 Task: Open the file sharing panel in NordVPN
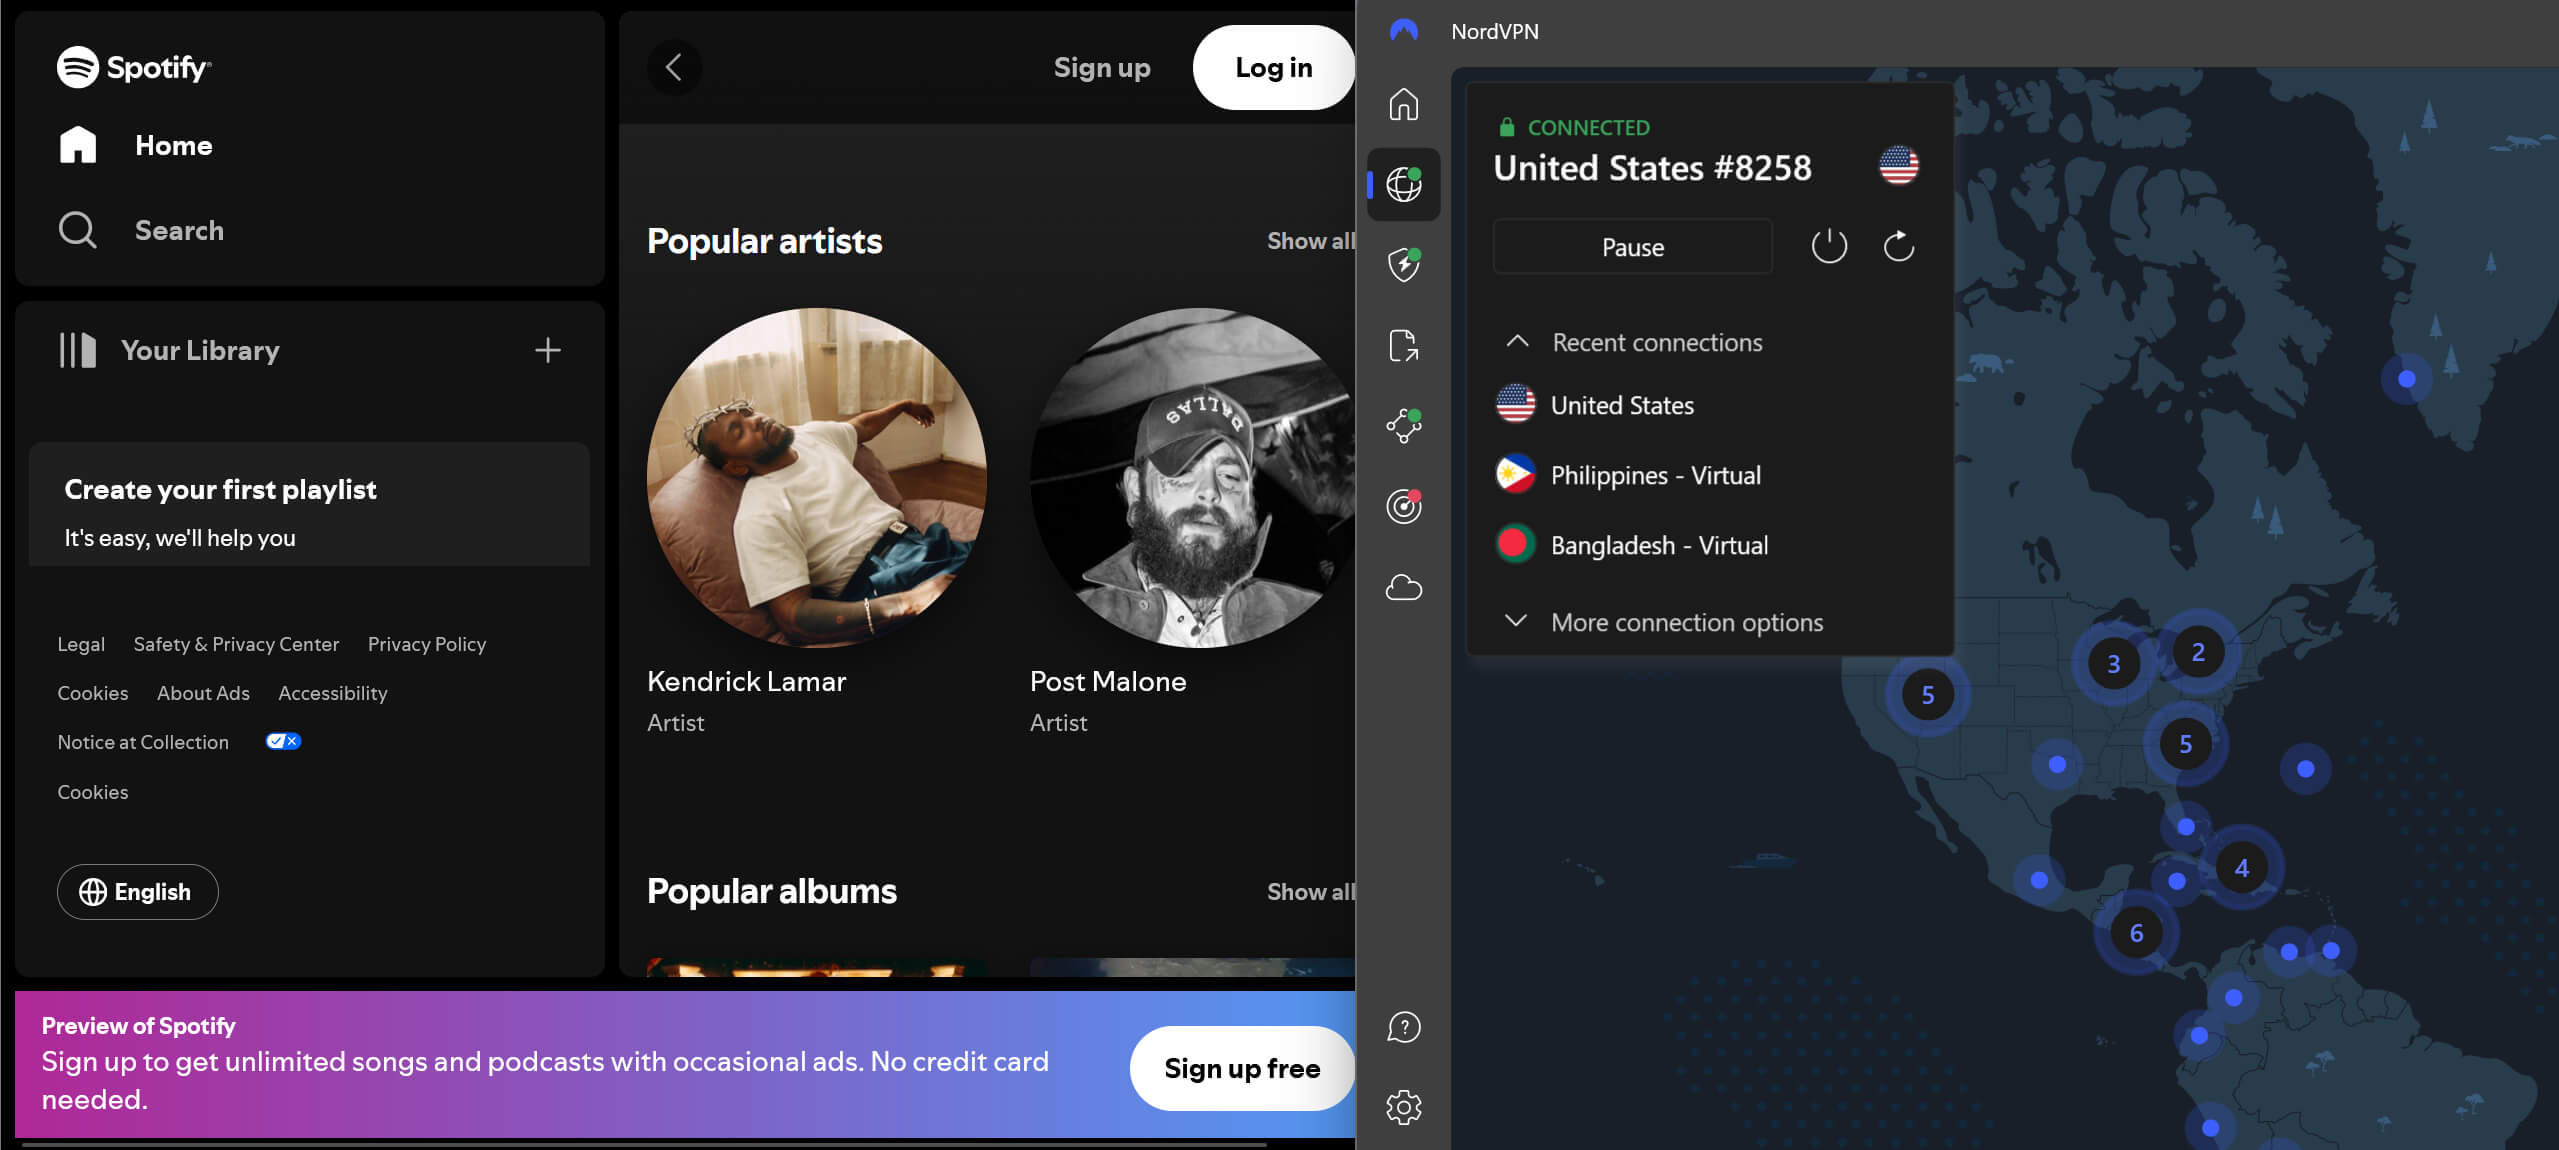click(1404, 345)
